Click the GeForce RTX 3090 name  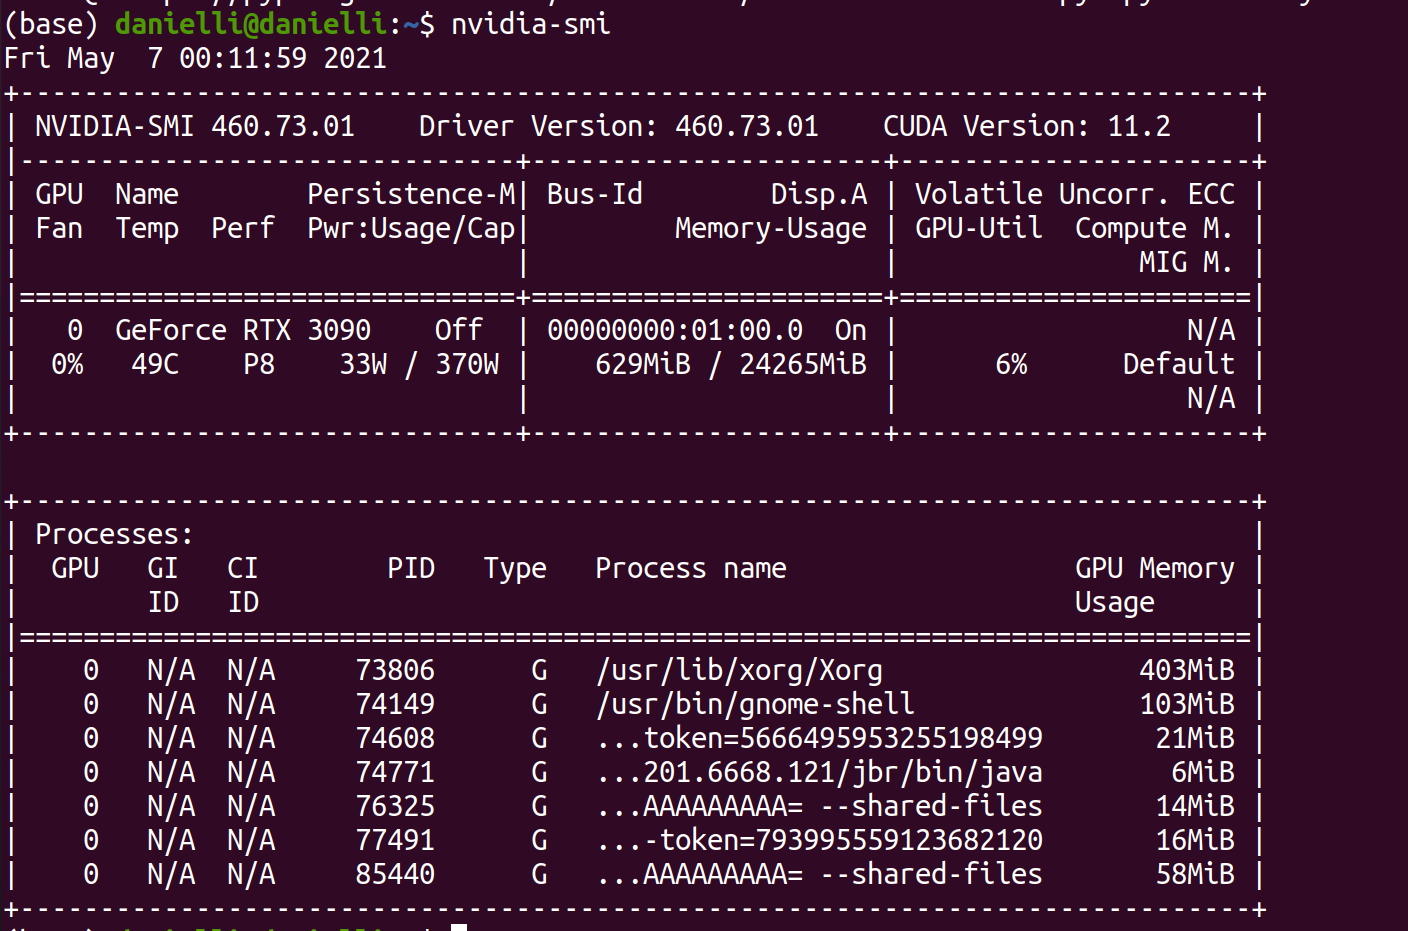pos(243,330)
